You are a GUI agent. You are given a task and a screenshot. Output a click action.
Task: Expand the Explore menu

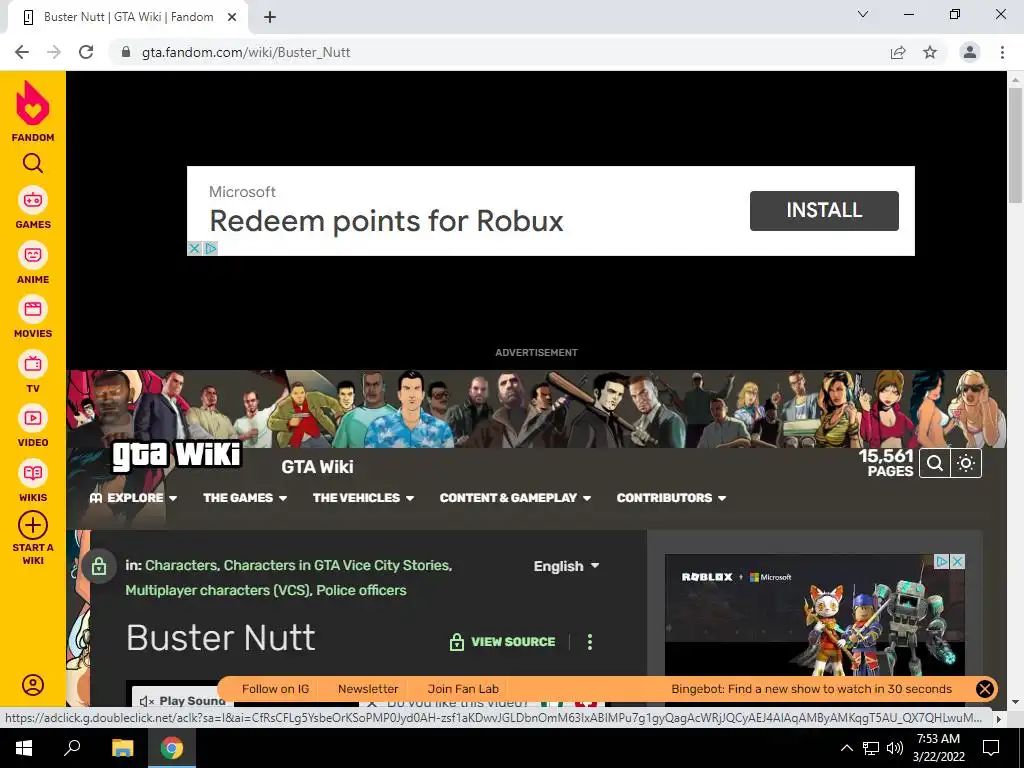(134, 498)
